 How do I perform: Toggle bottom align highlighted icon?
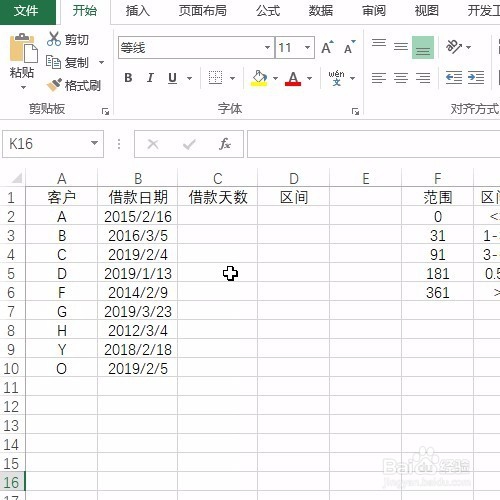(x=423, y=47)
